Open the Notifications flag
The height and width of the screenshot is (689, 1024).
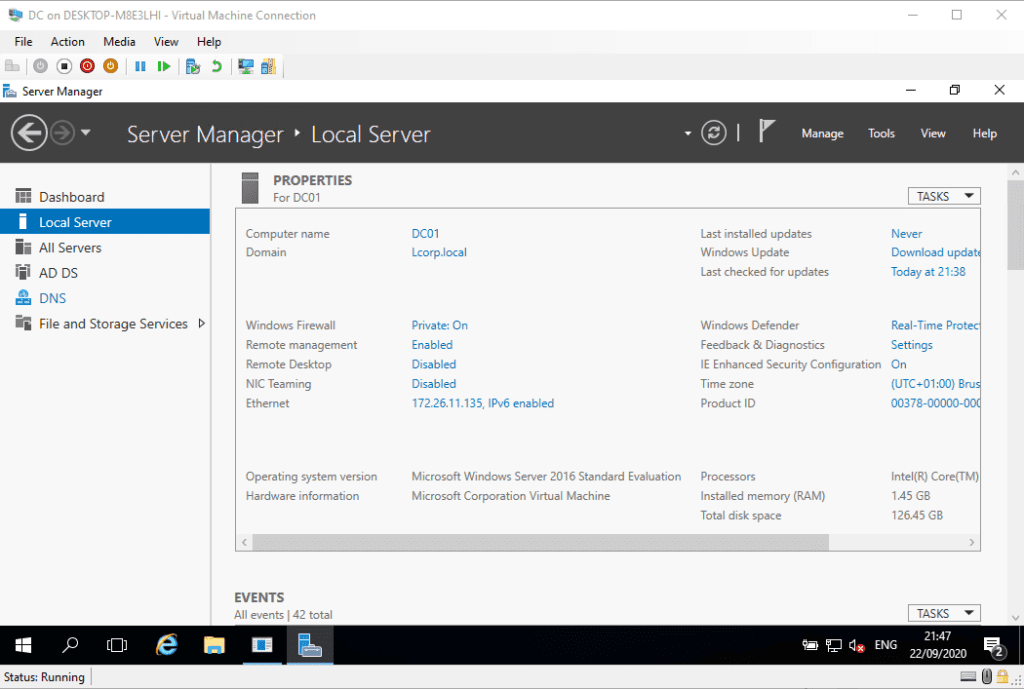coord(767,131)
